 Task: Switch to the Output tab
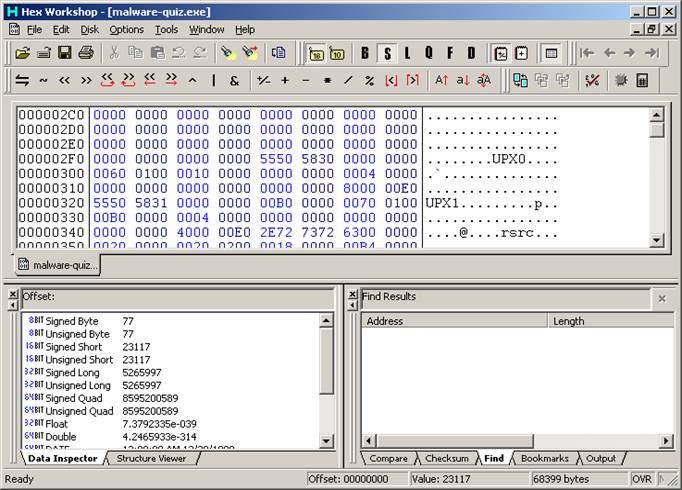click(601, 458)
